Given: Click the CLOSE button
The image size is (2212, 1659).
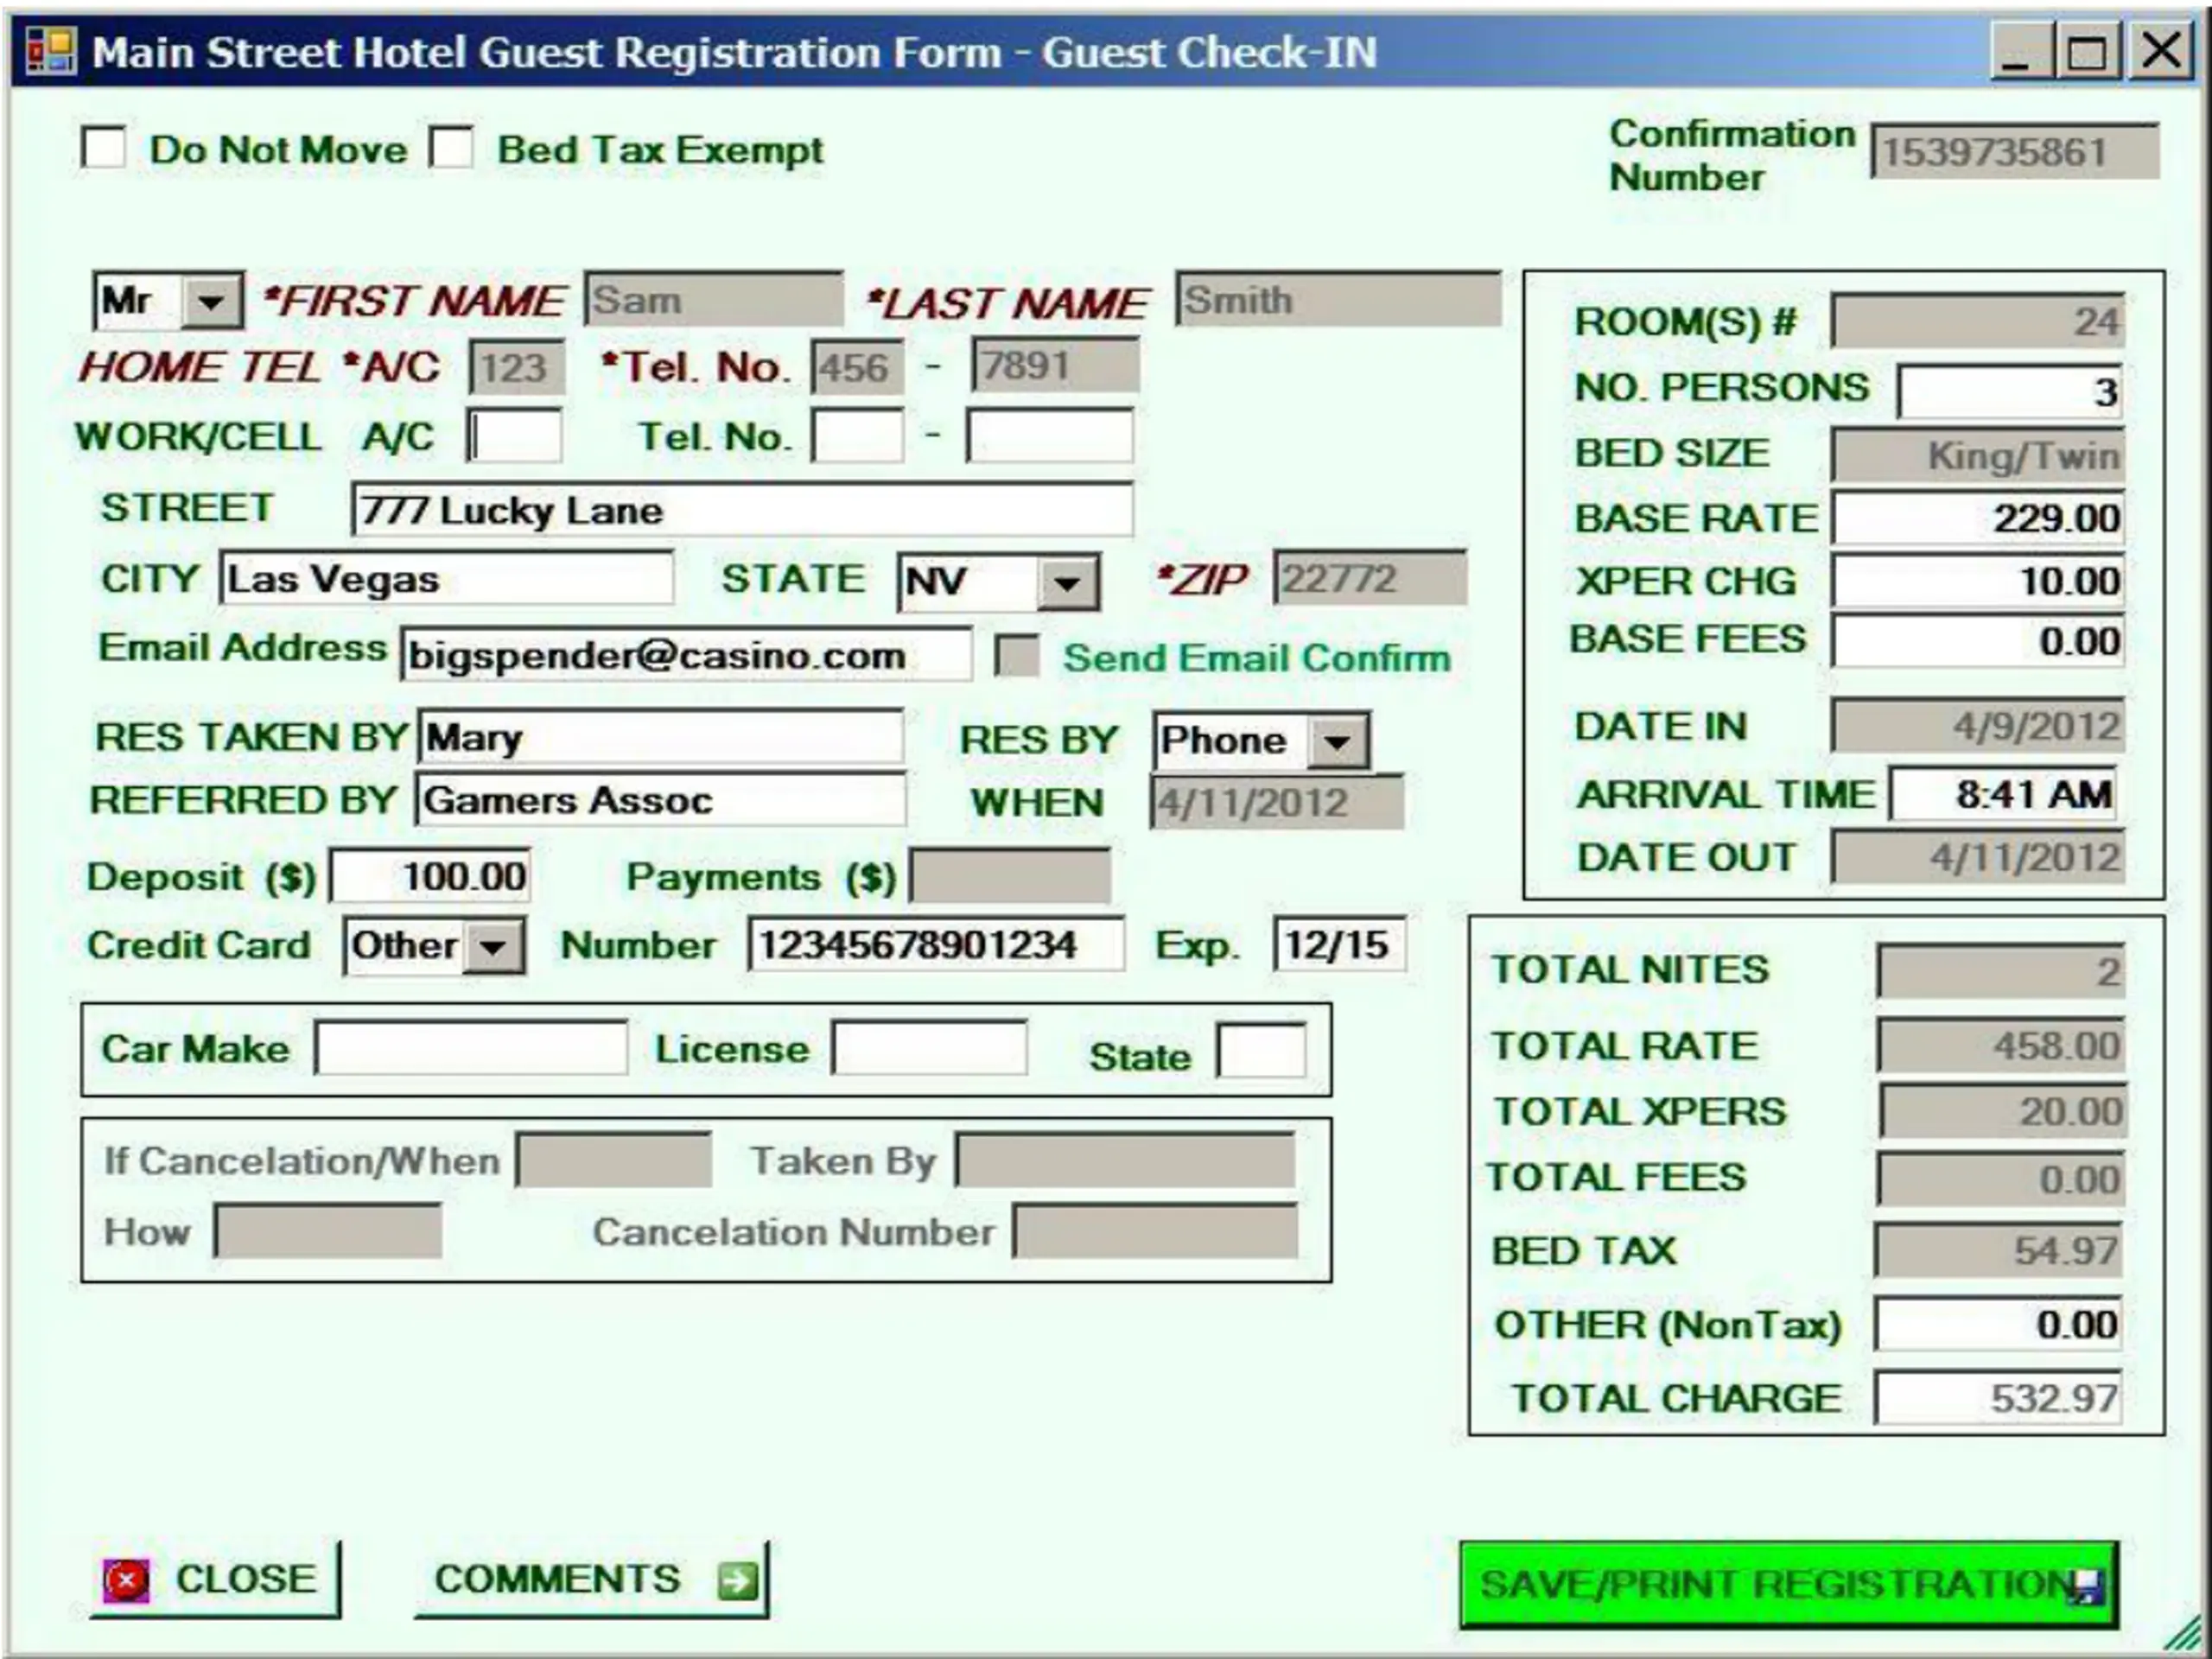Looking at the screenshot, I should pyautogui.click(x=215, y=1580).
